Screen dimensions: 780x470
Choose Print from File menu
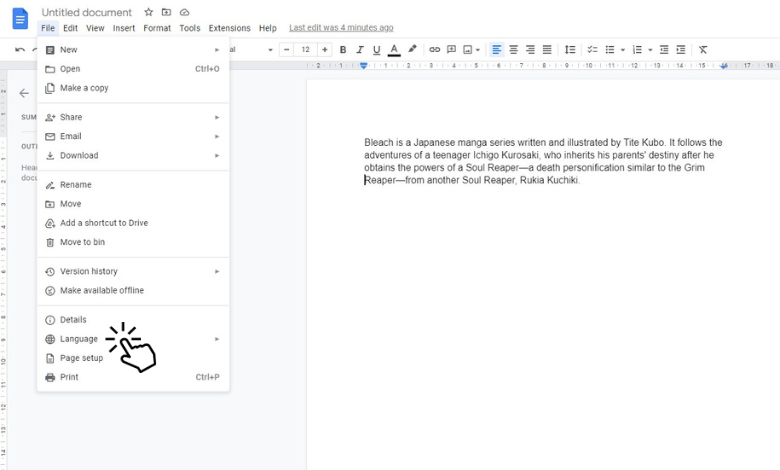click(x=133, y=377)
